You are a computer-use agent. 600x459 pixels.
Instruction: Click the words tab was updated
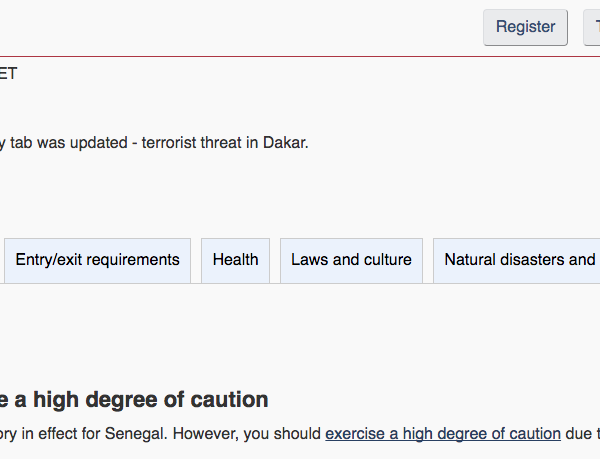(x=69, y=143)
